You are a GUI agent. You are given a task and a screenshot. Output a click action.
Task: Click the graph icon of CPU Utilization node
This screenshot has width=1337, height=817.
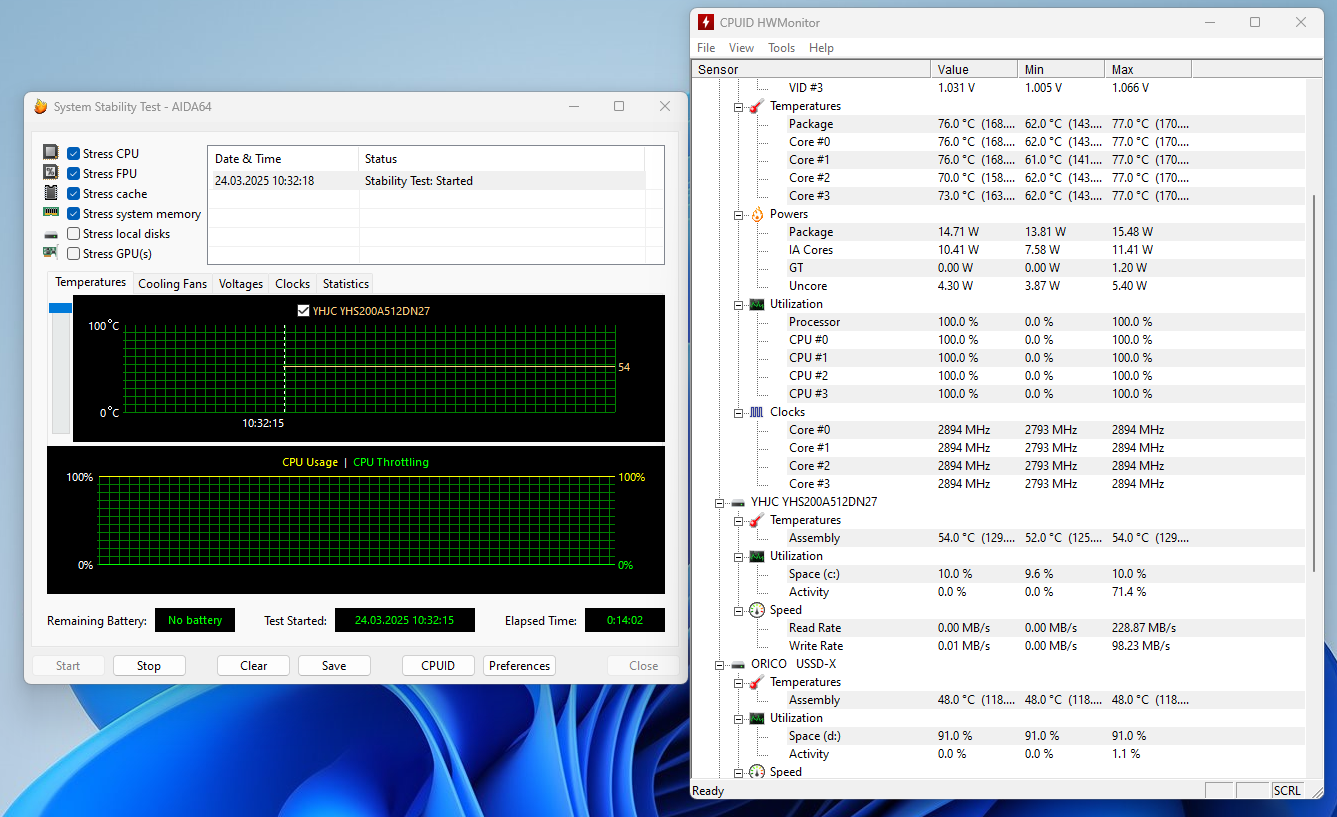pos(757,304)
